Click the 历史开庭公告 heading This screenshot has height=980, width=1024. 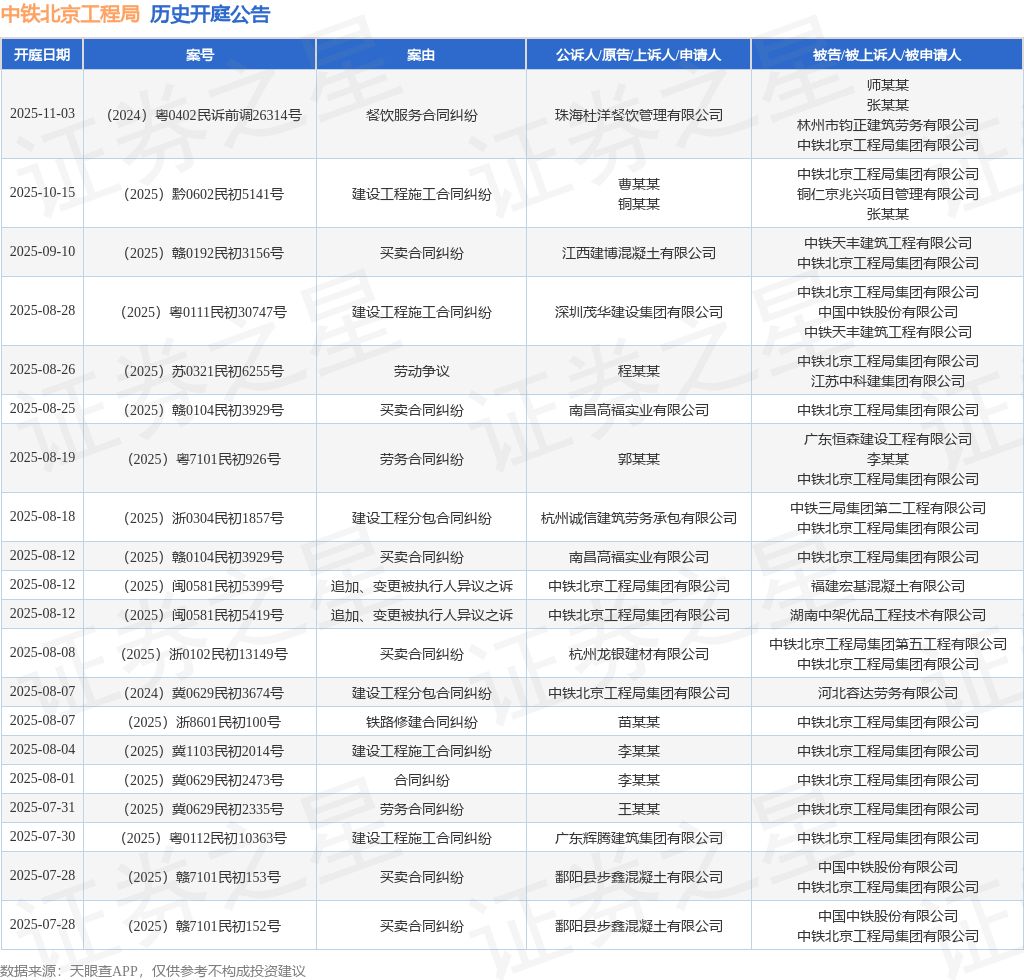pyautogui.click(x=210, y=14)
